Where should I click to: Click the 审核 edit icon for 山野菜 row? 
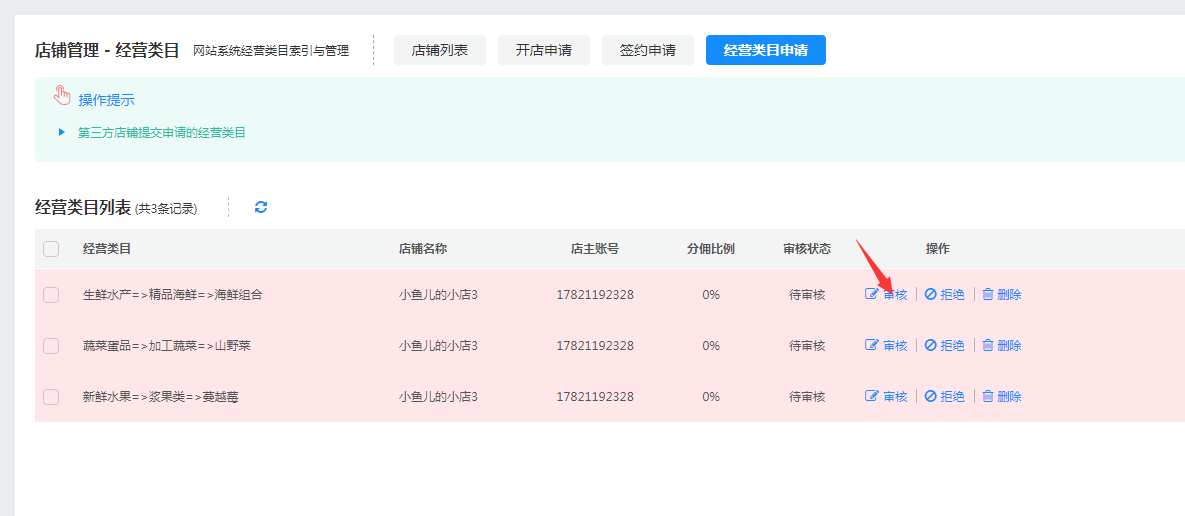pos(872,345)
